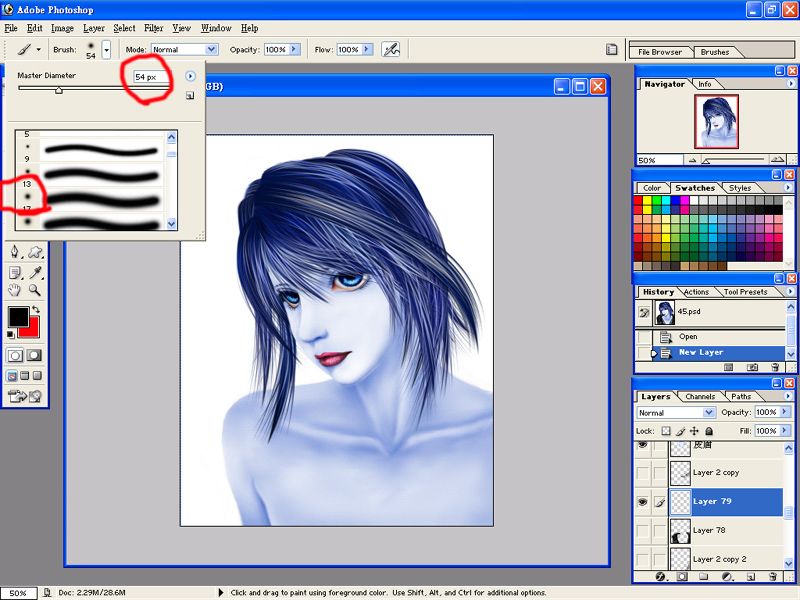Viewport: 800px width, 600px height.
Task: Zoom out via Navigator small mountains icon
Action: click(x=692, y=160)
